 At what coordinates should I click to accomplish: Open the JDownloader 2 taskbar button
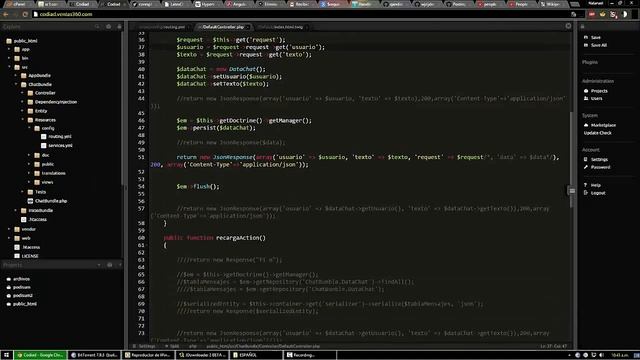click(x=203, y=355)
